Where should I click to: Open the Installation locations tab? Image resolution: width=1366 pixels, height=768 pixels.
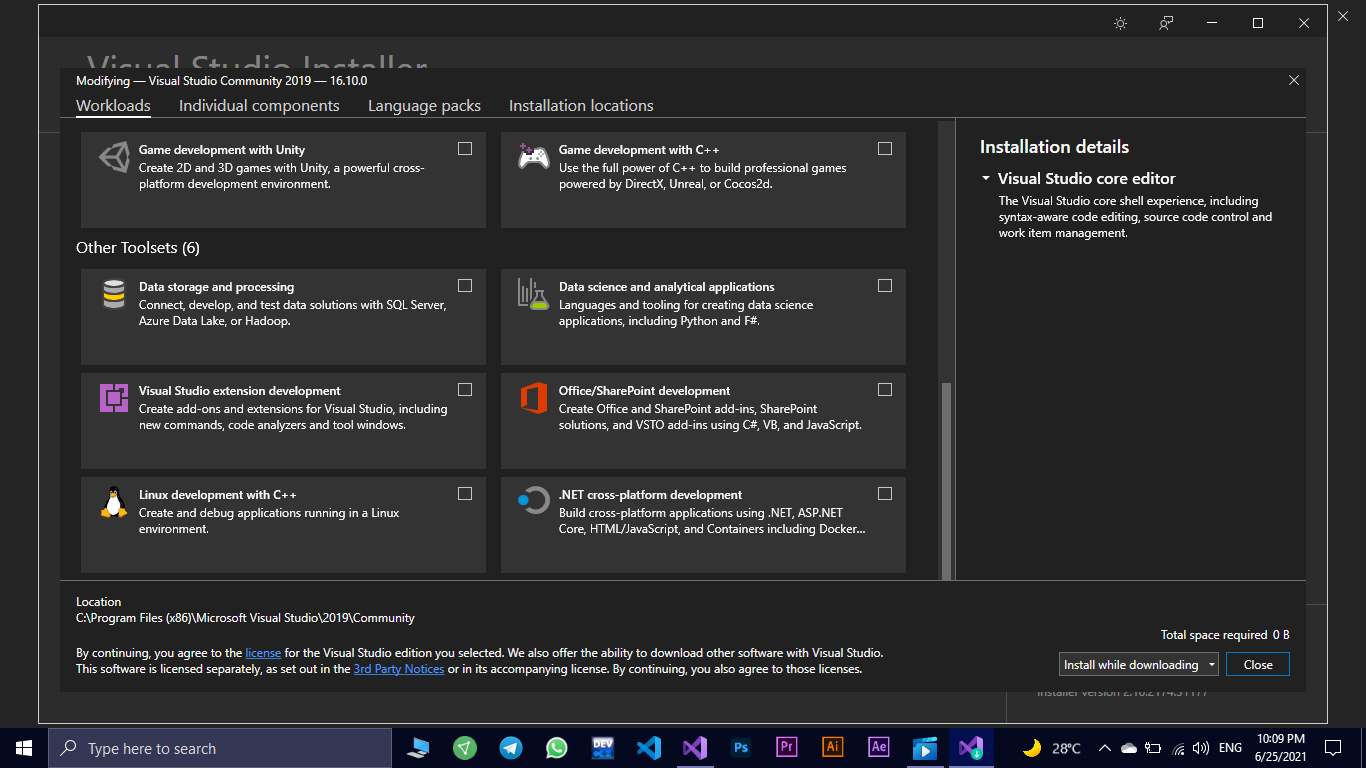click(x=581, y=106)
